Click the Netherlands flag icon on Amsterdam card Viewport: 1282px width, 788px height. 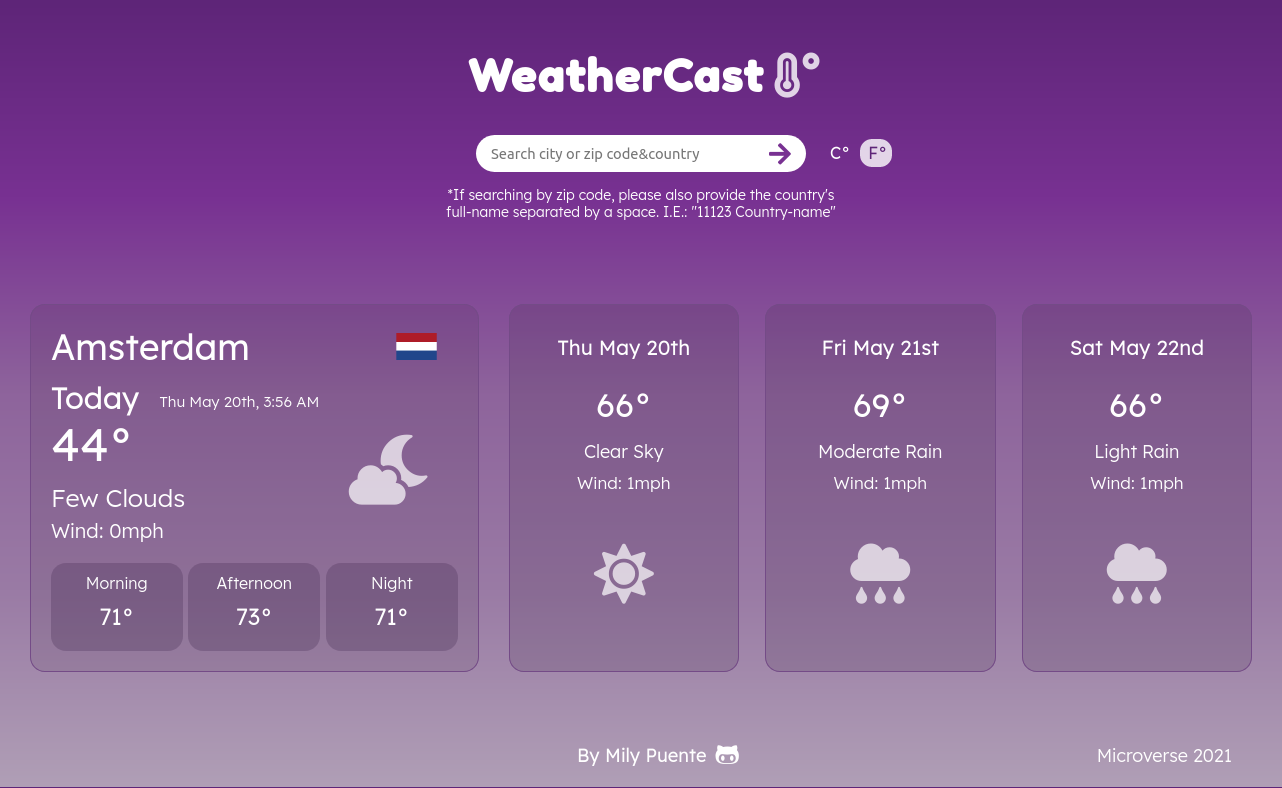tap(416, 347)
